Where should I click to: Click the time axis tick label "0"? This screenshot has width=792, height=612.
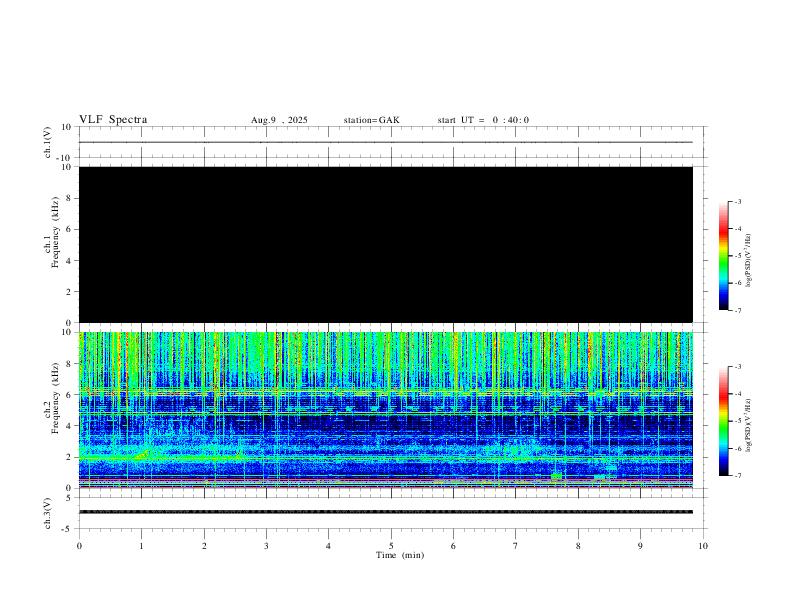pos(79,546)
